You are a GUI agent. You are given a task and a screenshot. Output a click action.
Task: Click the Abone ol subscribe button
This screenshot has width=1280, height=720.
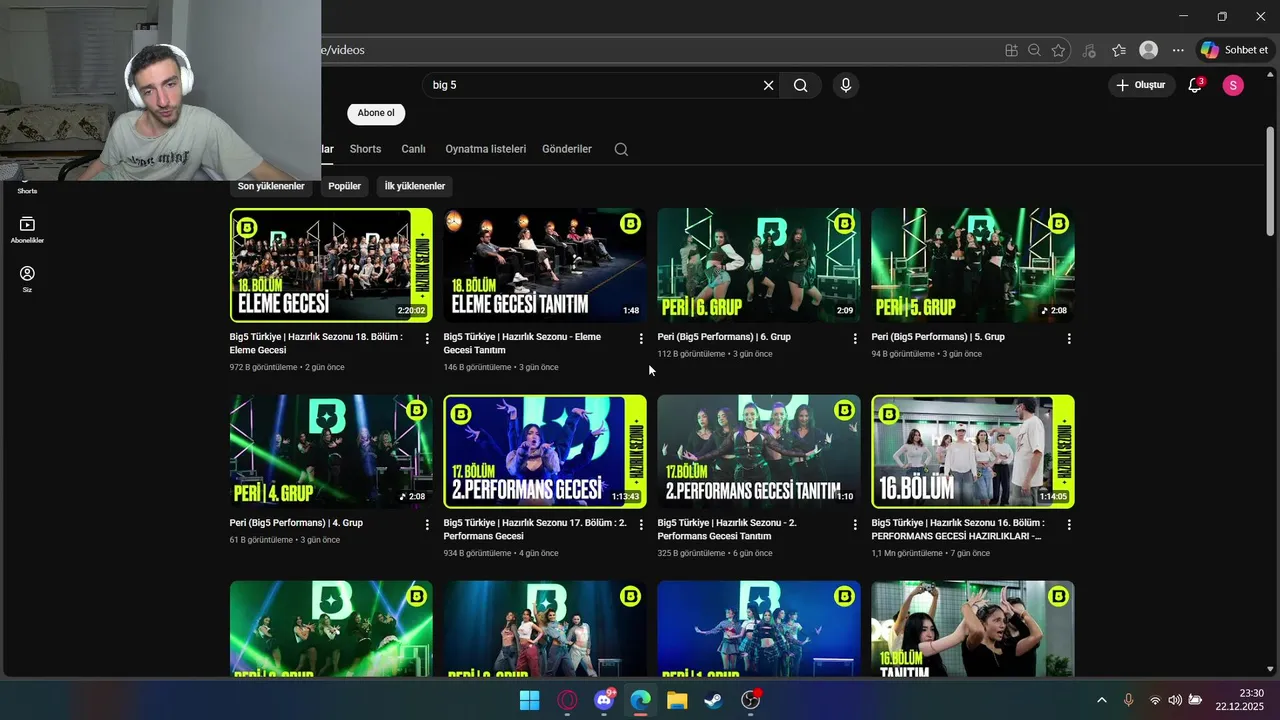point(376,113)
